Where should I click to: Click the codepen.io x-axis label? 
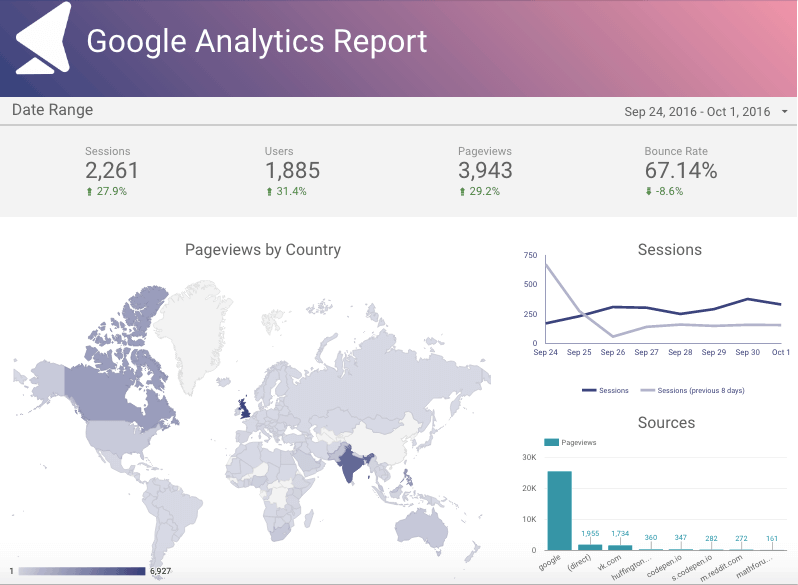(664, 566)
